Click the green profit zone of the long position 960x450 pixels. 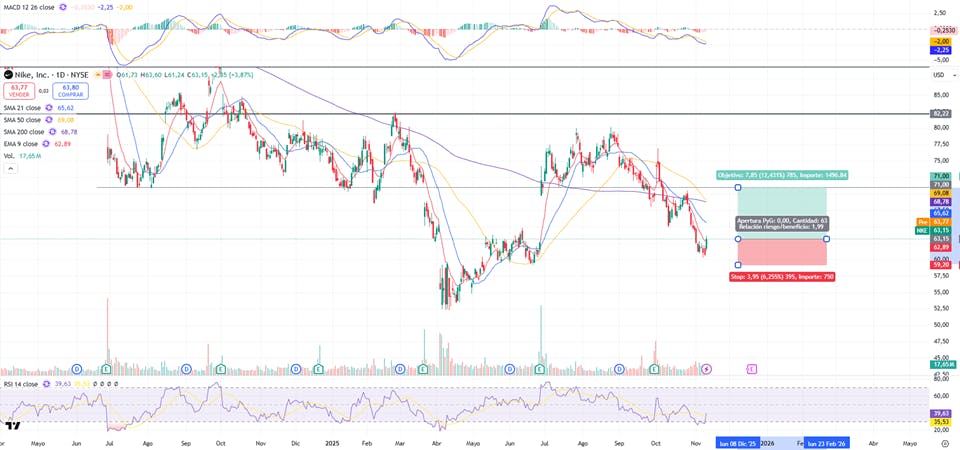tap(782, 202)
